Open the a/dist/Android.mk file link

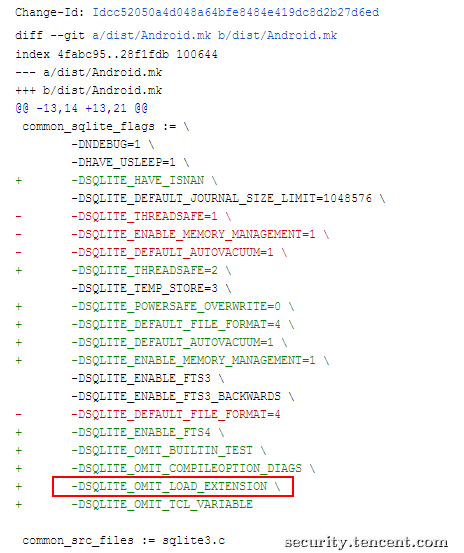point(152,35)
